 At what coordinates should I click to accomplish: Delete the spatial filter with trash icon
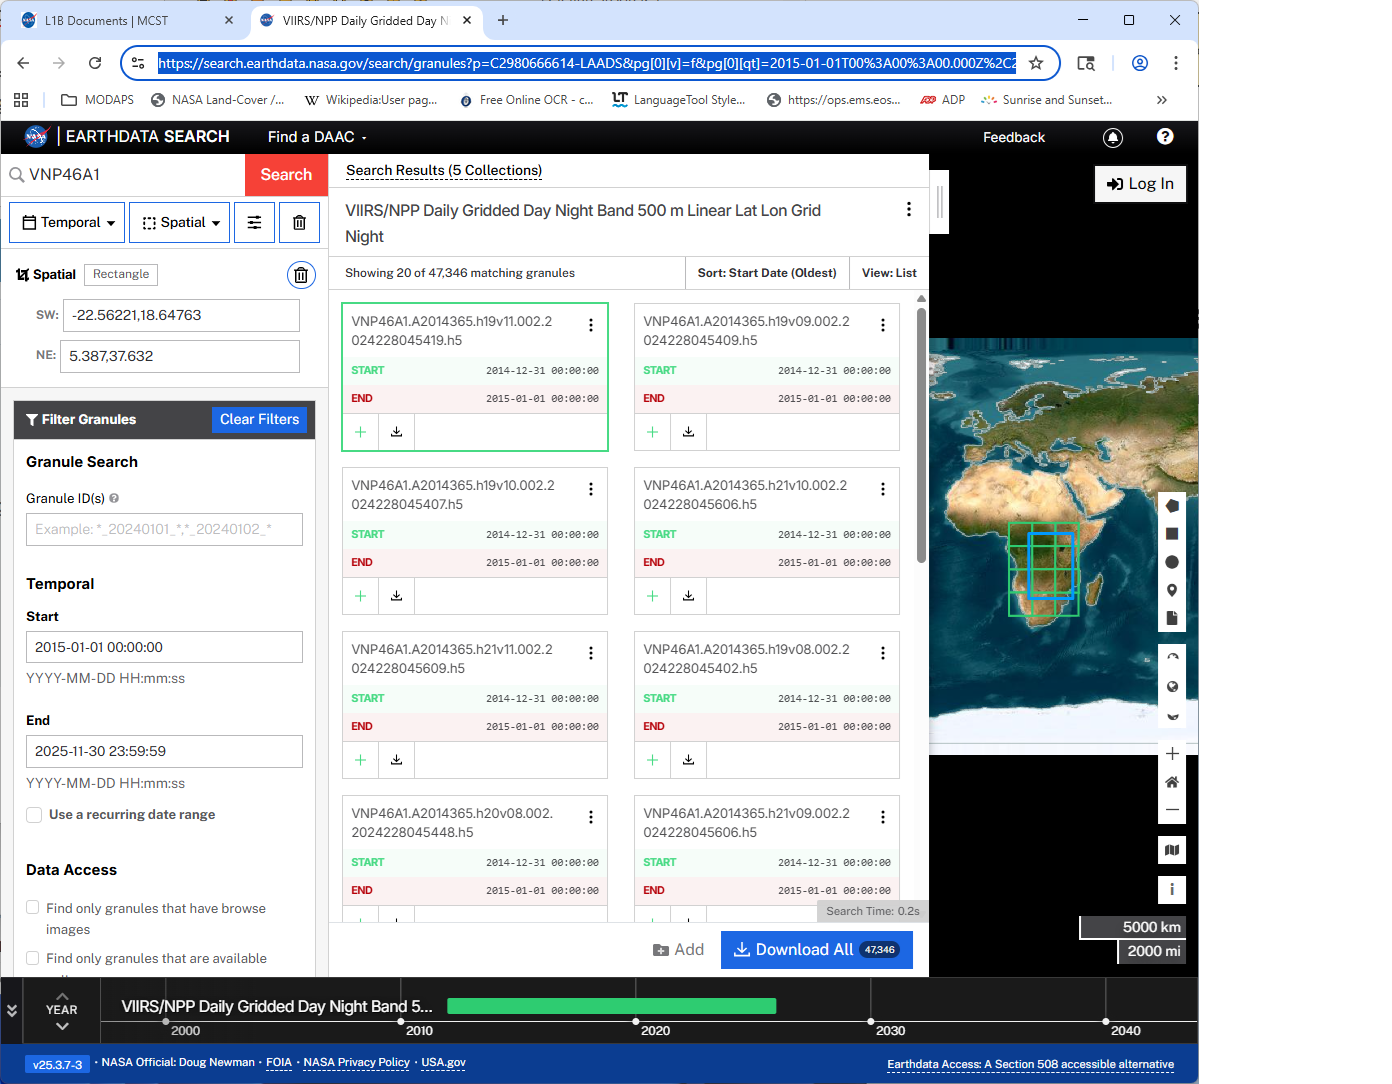[x=301, y=274]
